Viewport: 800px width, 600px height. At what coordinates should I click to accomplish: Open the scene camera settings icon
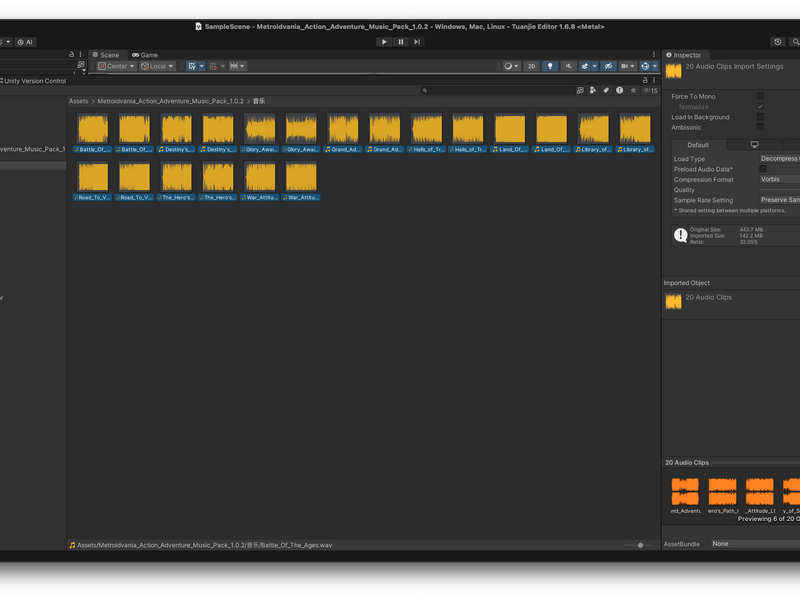627,66
